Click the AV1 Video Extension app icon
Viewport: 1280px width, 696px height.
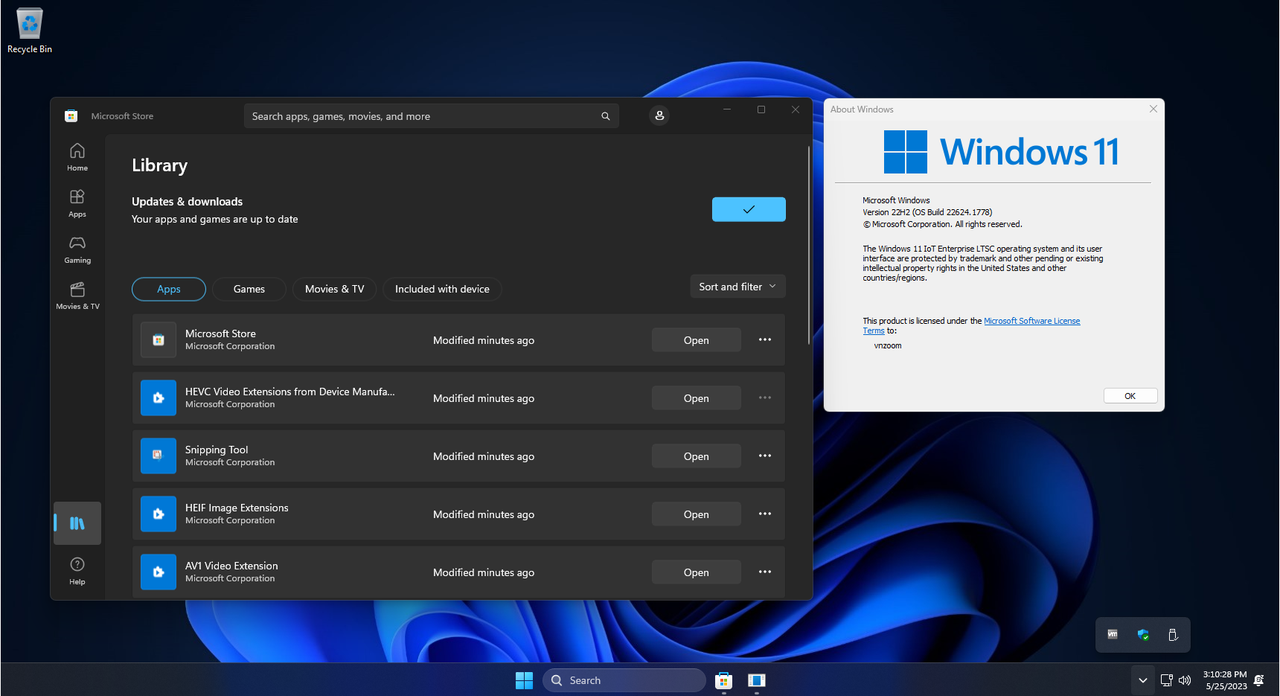[158, 572]
